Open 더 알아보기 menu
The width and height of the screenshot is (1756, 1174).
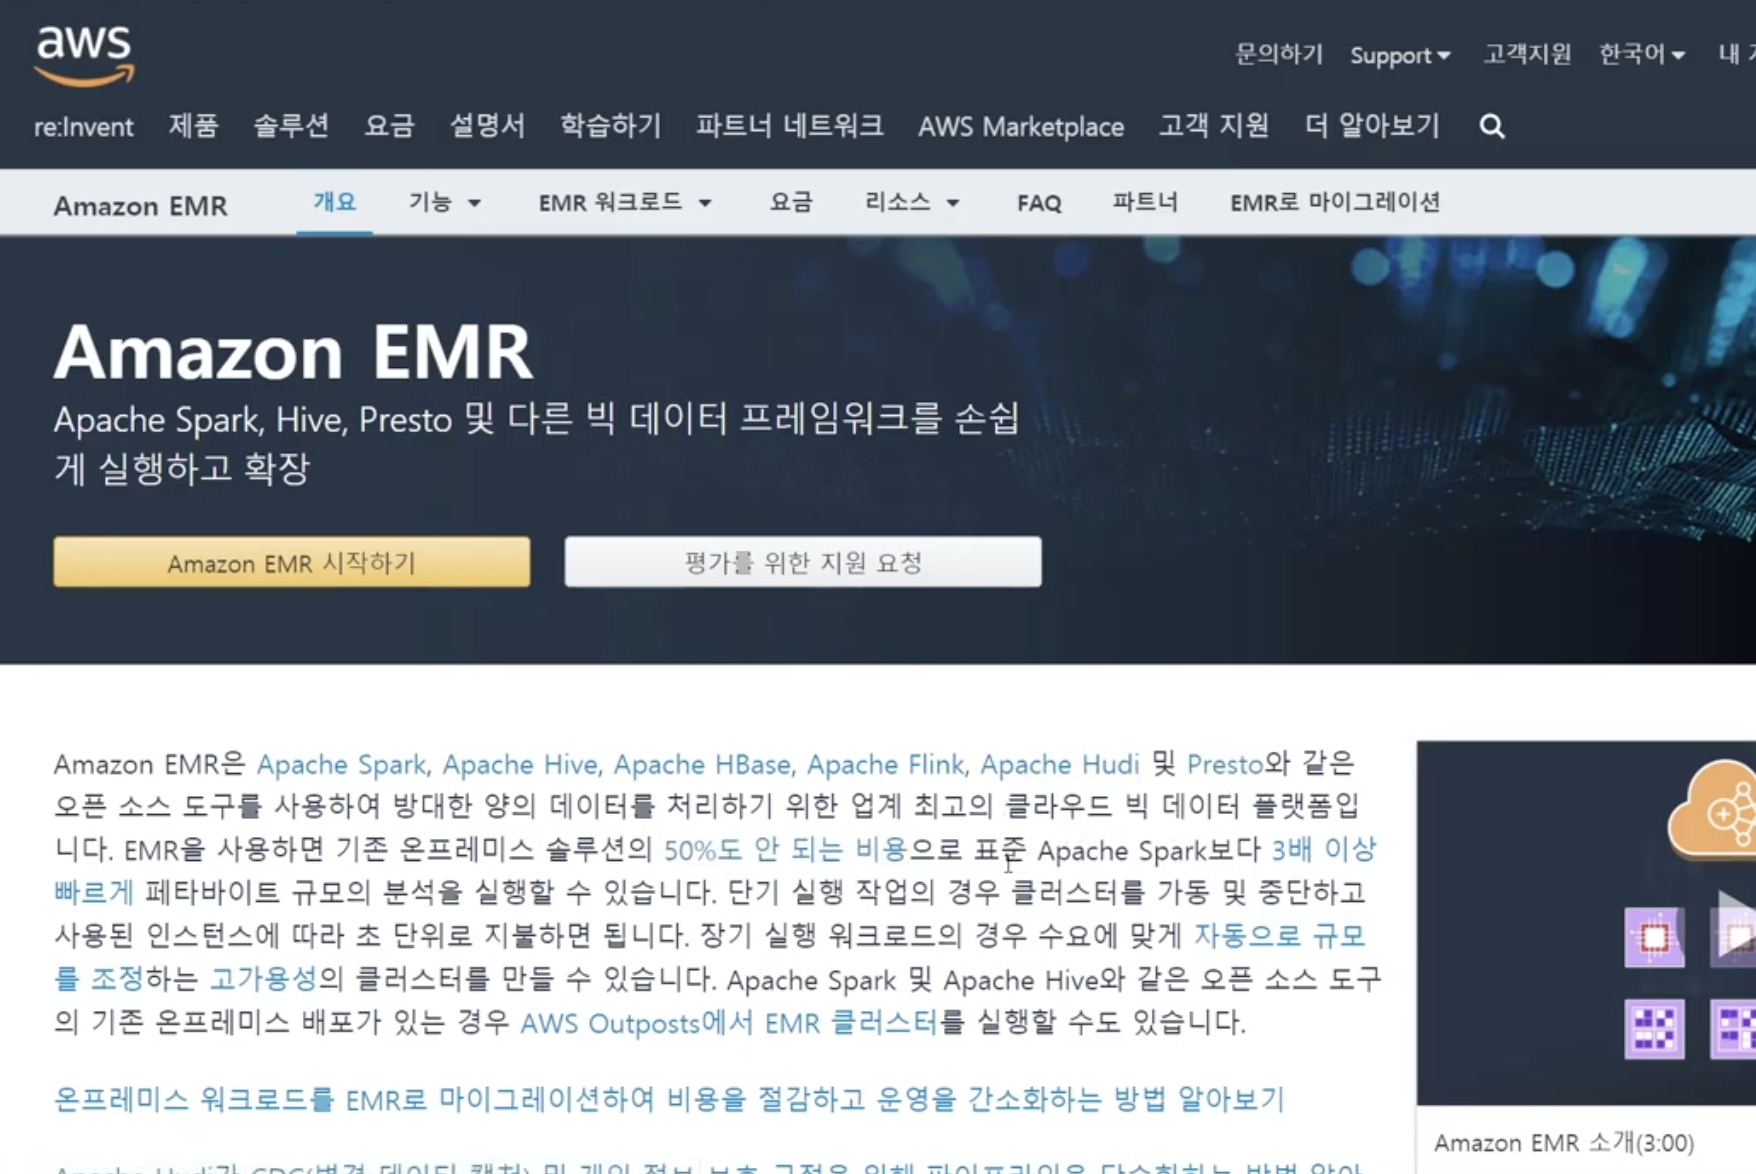(1372, 126)
